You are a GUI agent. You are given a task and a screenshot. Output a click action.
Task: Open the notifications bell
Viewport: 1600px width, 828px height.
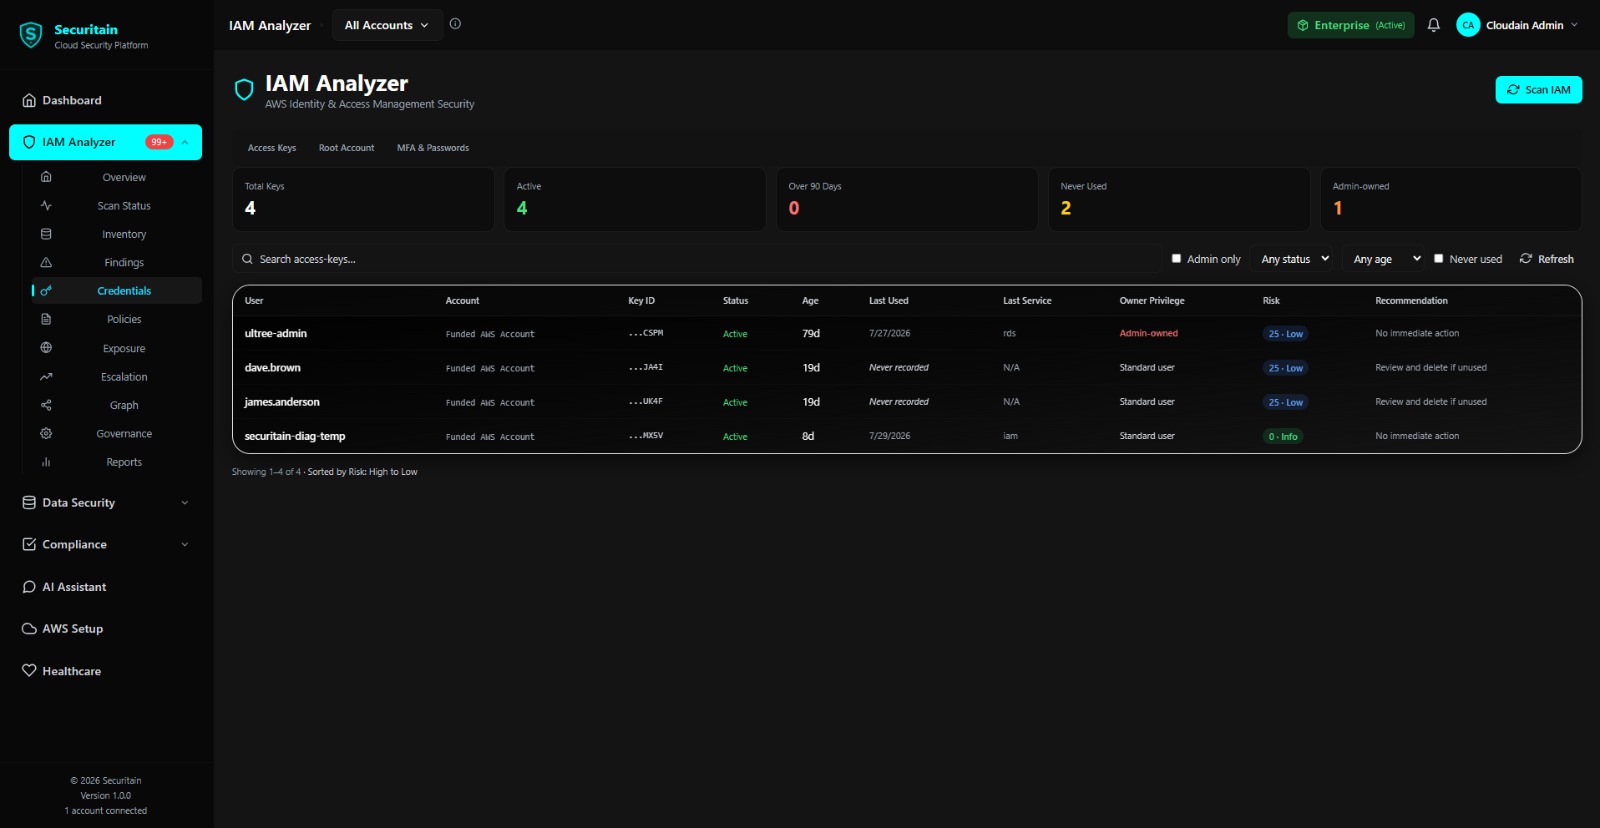(1434, 25)
